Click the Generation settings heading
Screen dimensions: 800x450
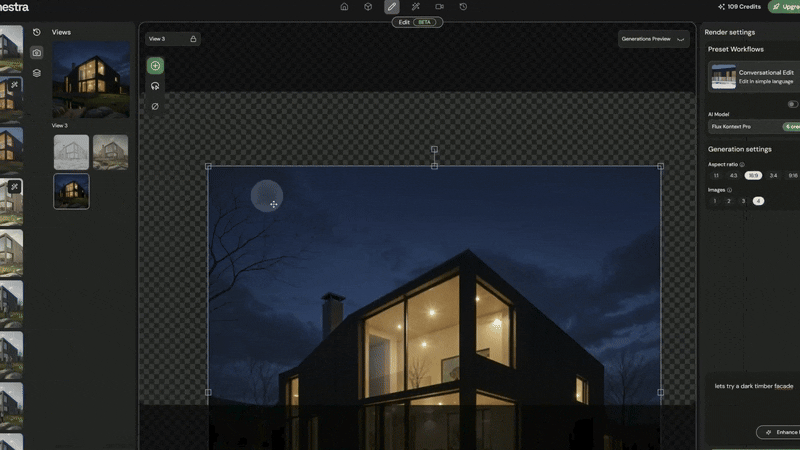740,149
